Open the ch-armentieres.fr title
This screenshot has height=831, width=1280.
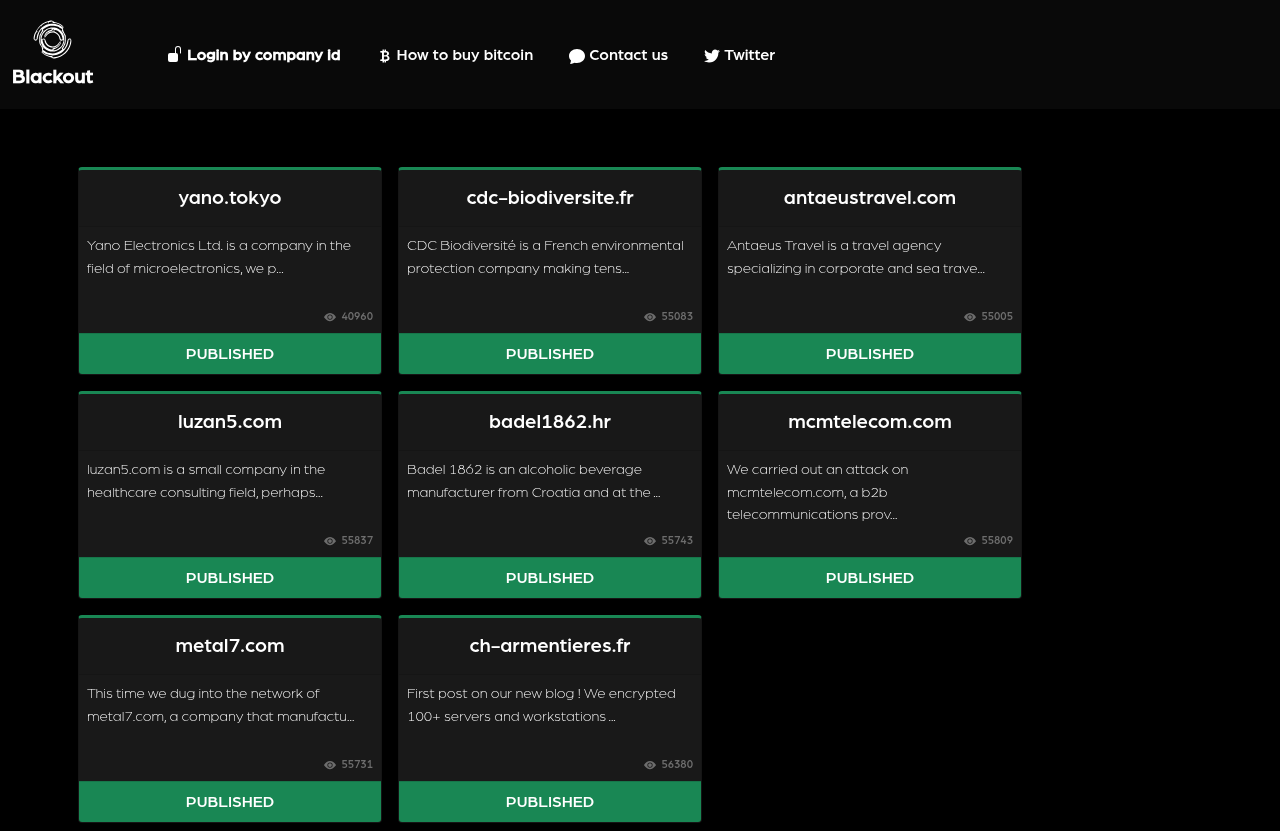coord(550,646)
